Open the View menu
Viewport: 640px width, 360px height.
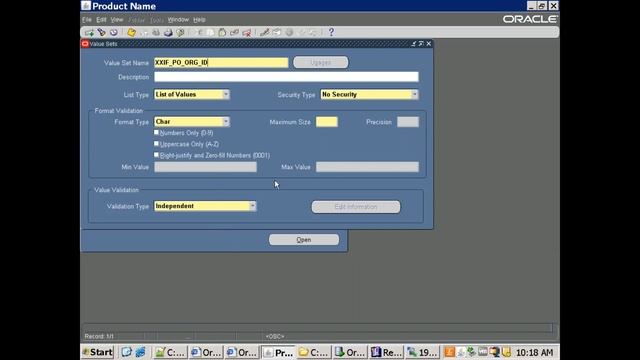click(x=117, y=20)
